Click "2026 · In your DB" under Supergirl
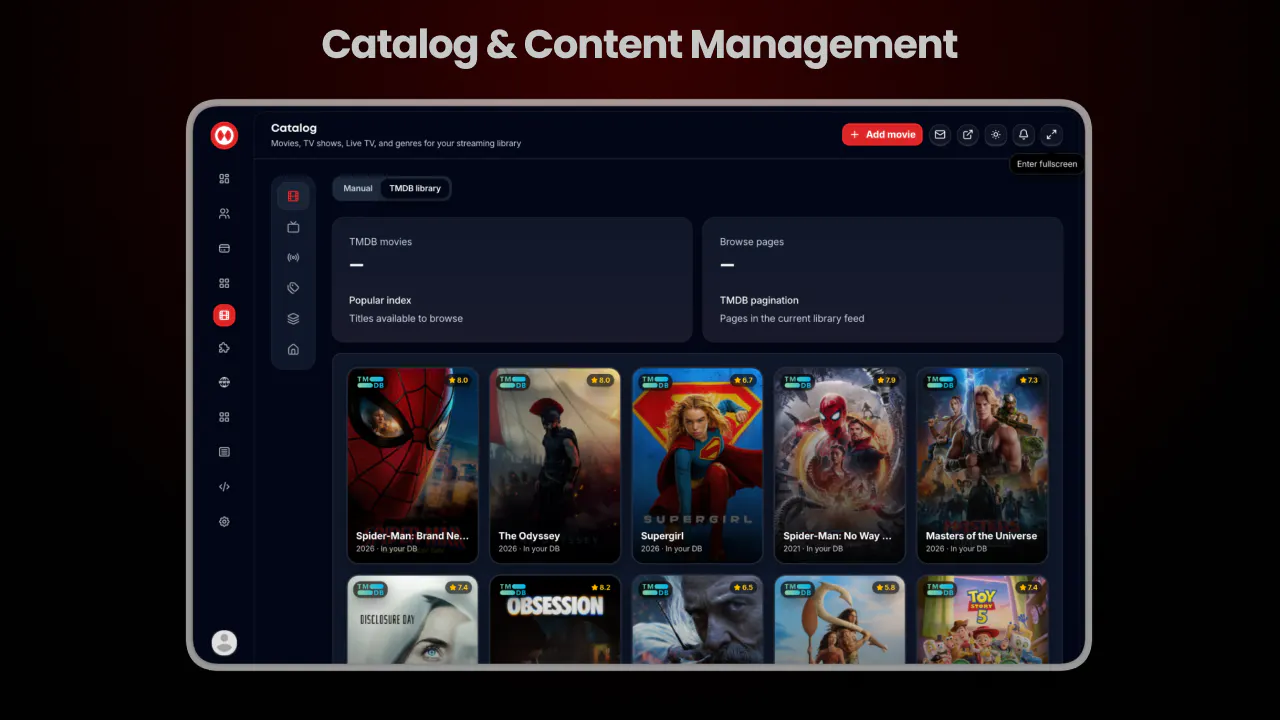1280x720 pixels. click(x=671, y=549)
